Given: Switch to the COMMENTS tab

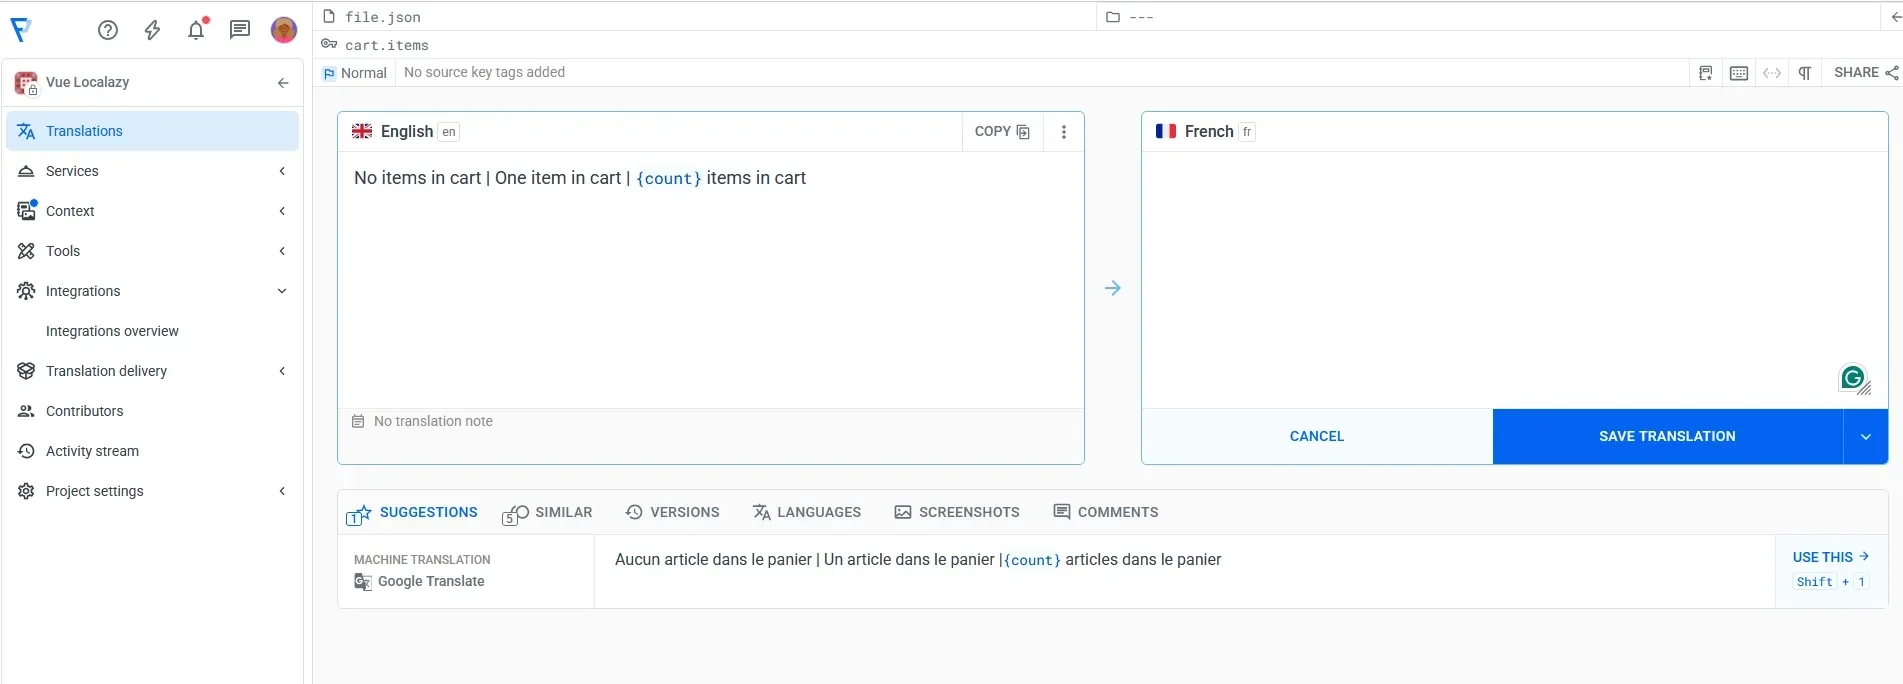Looking at the screenshot, I should coord(1105,512).
